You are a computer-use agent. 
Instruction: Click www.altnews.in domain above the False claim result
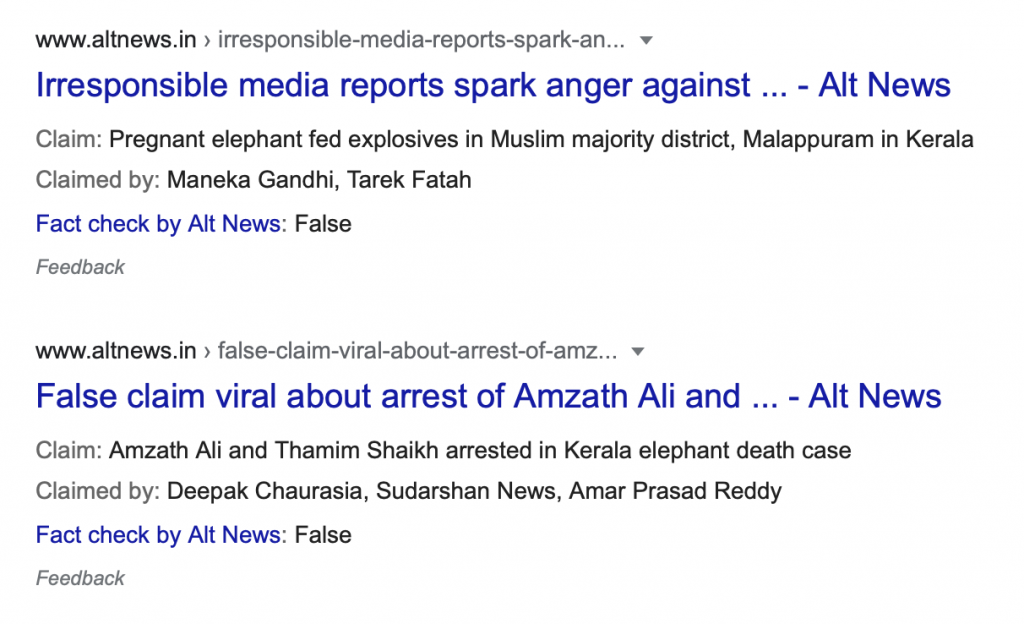coord(115,352)
